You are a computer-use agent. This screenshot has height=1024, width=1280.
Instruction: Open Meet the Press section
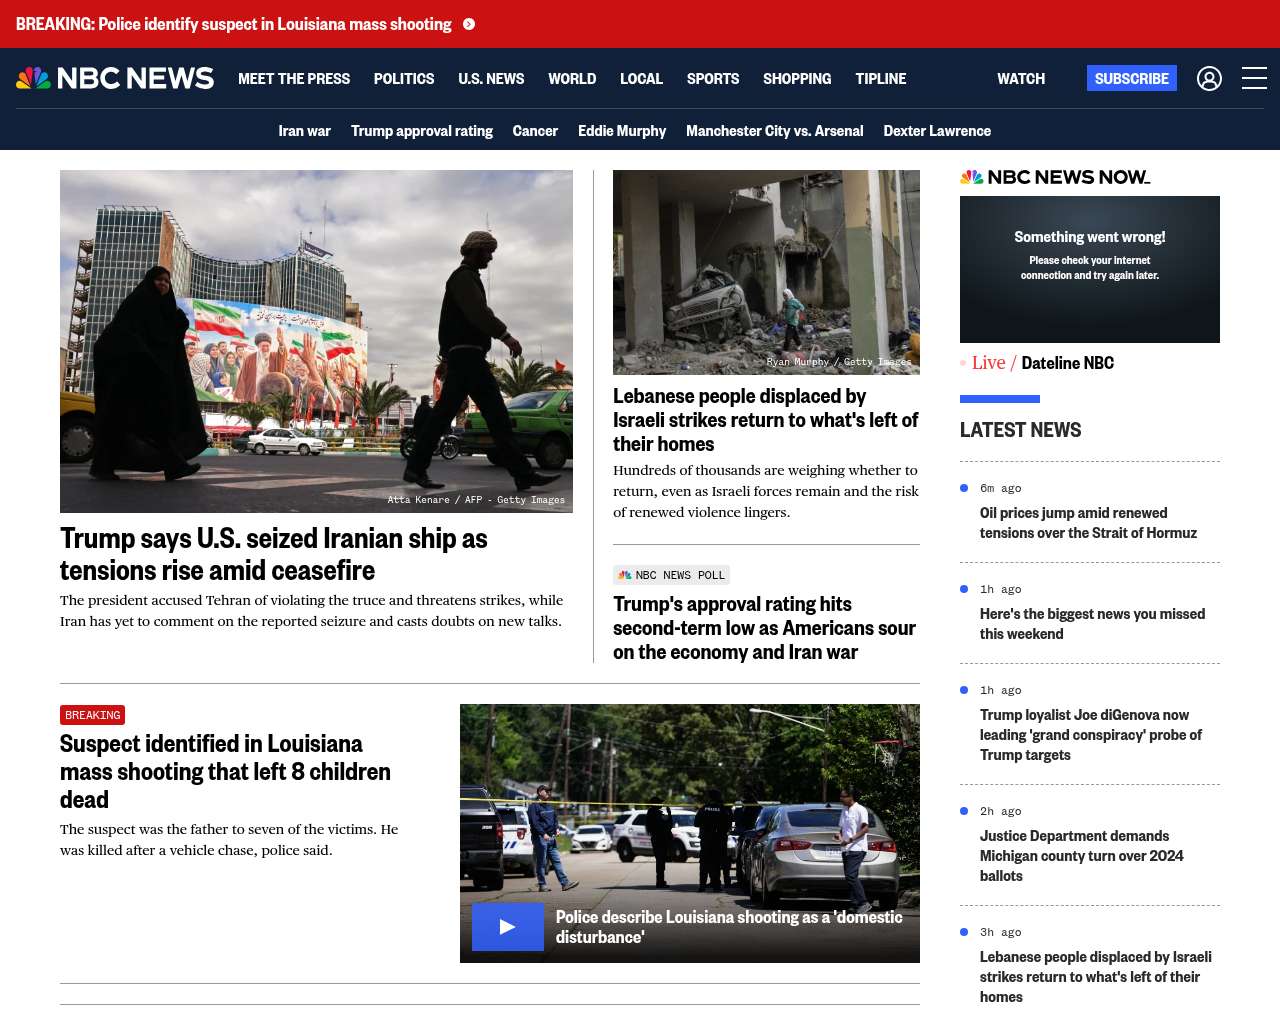(294, 78)
